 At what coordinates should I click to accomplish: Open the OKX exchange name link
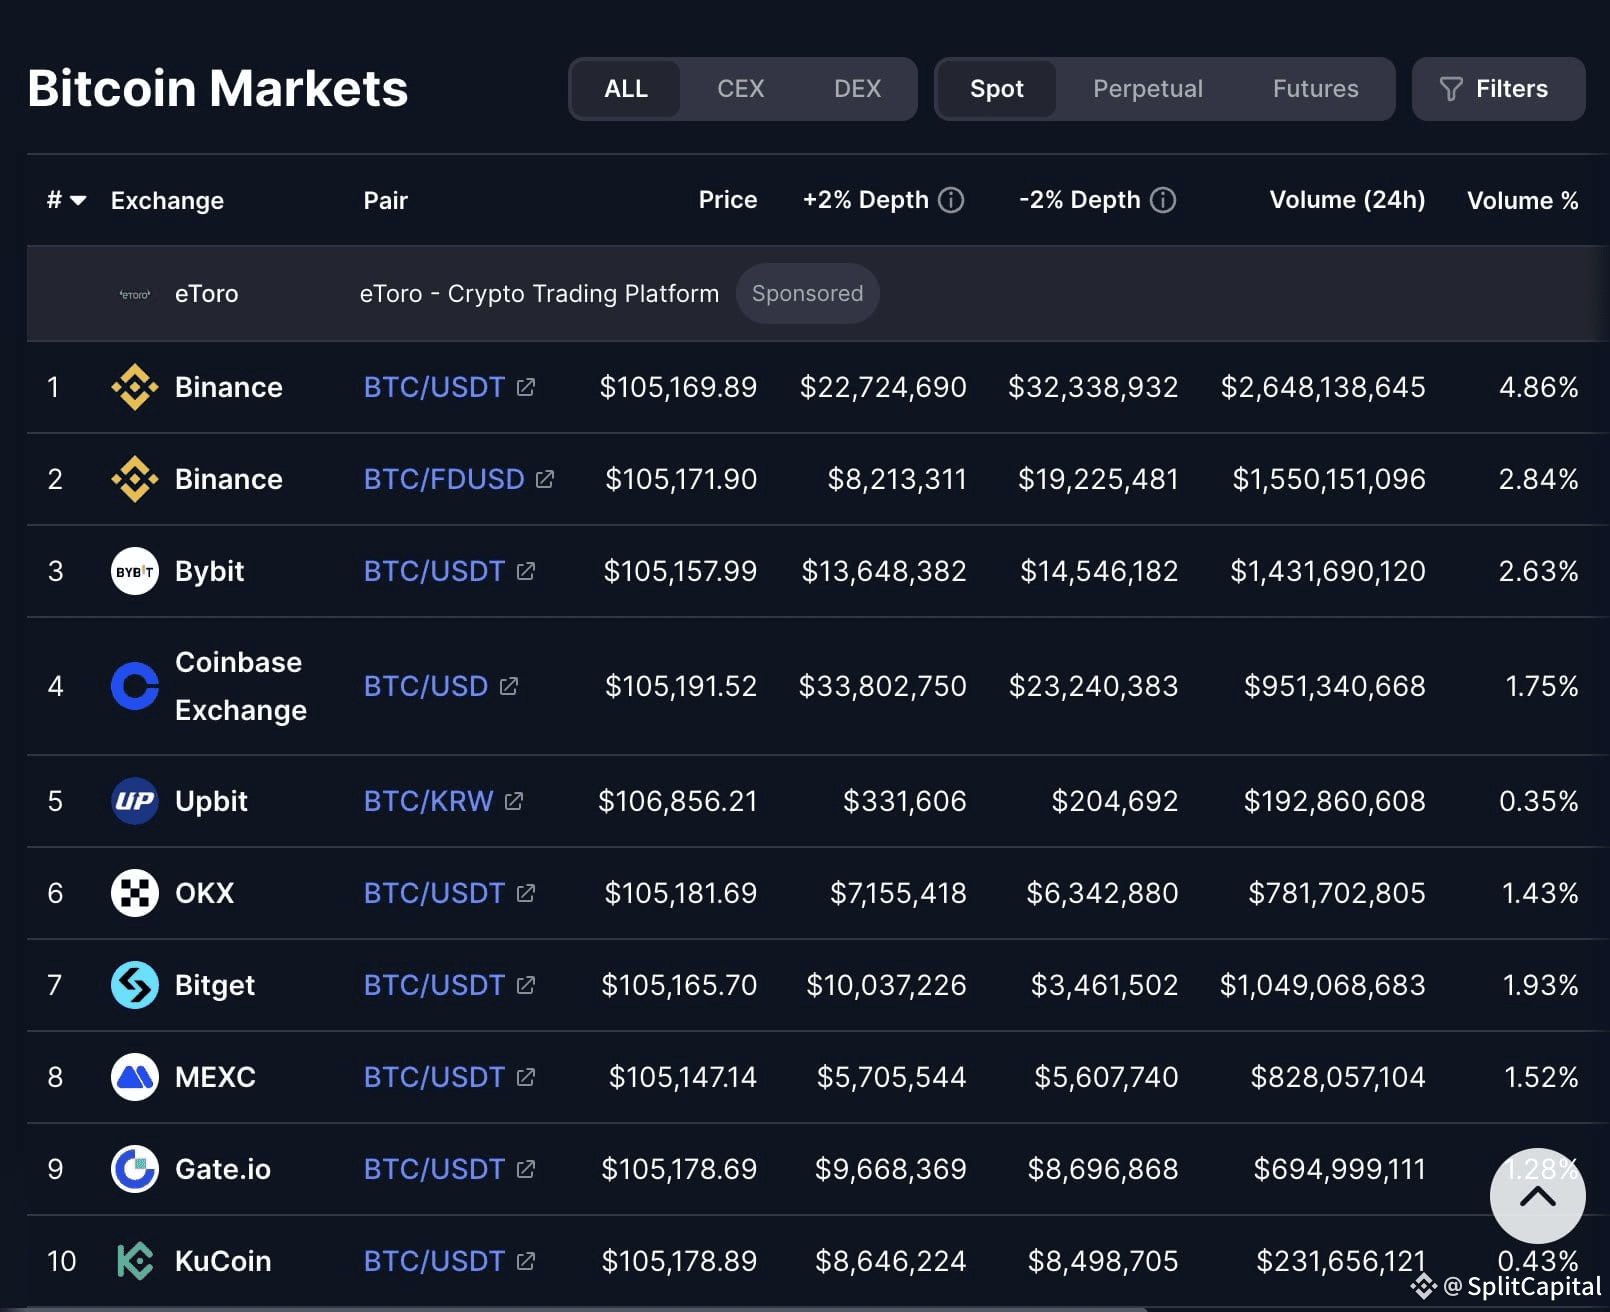point(204,893)
